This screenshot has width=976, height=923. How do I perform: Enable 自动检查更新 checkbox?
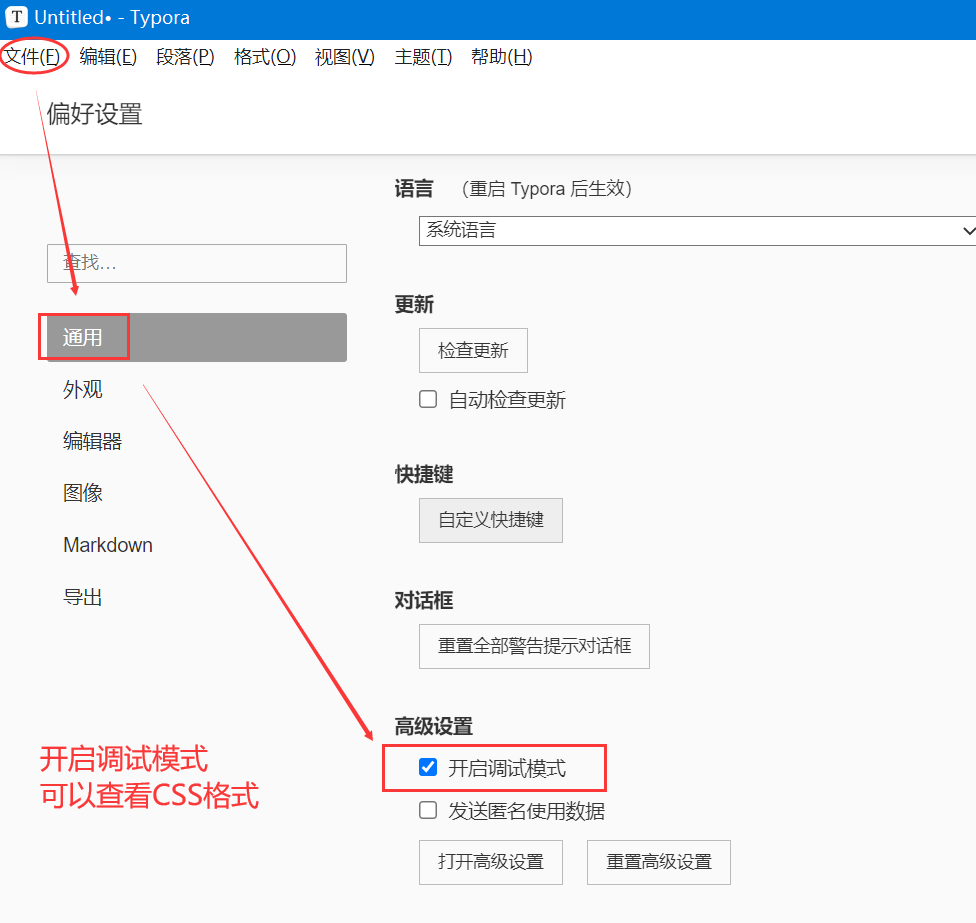point(428,399)
